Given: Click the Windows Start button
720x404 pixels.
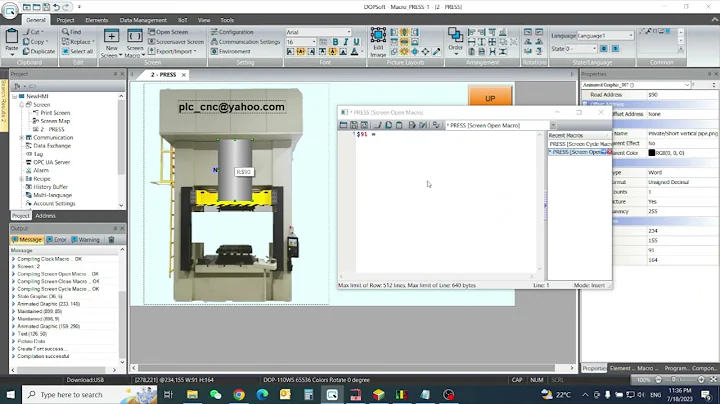Looking at the screenshot, I should point(10,394).
